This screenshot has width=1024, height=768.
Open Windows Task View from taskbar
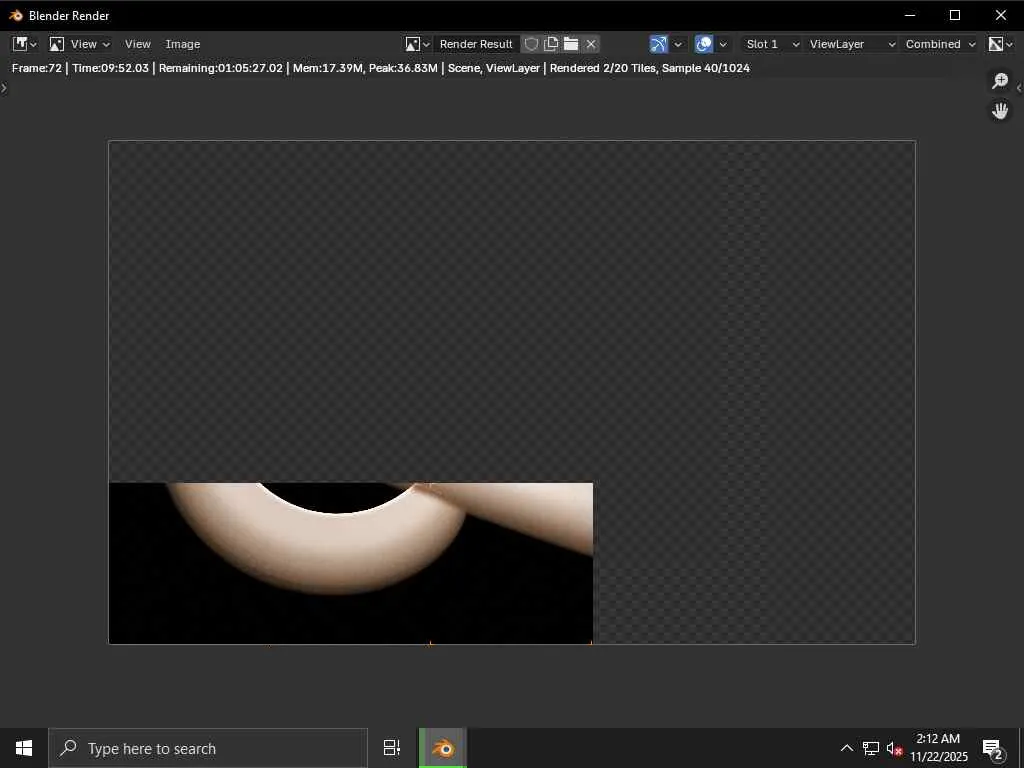tap(392, 748)
